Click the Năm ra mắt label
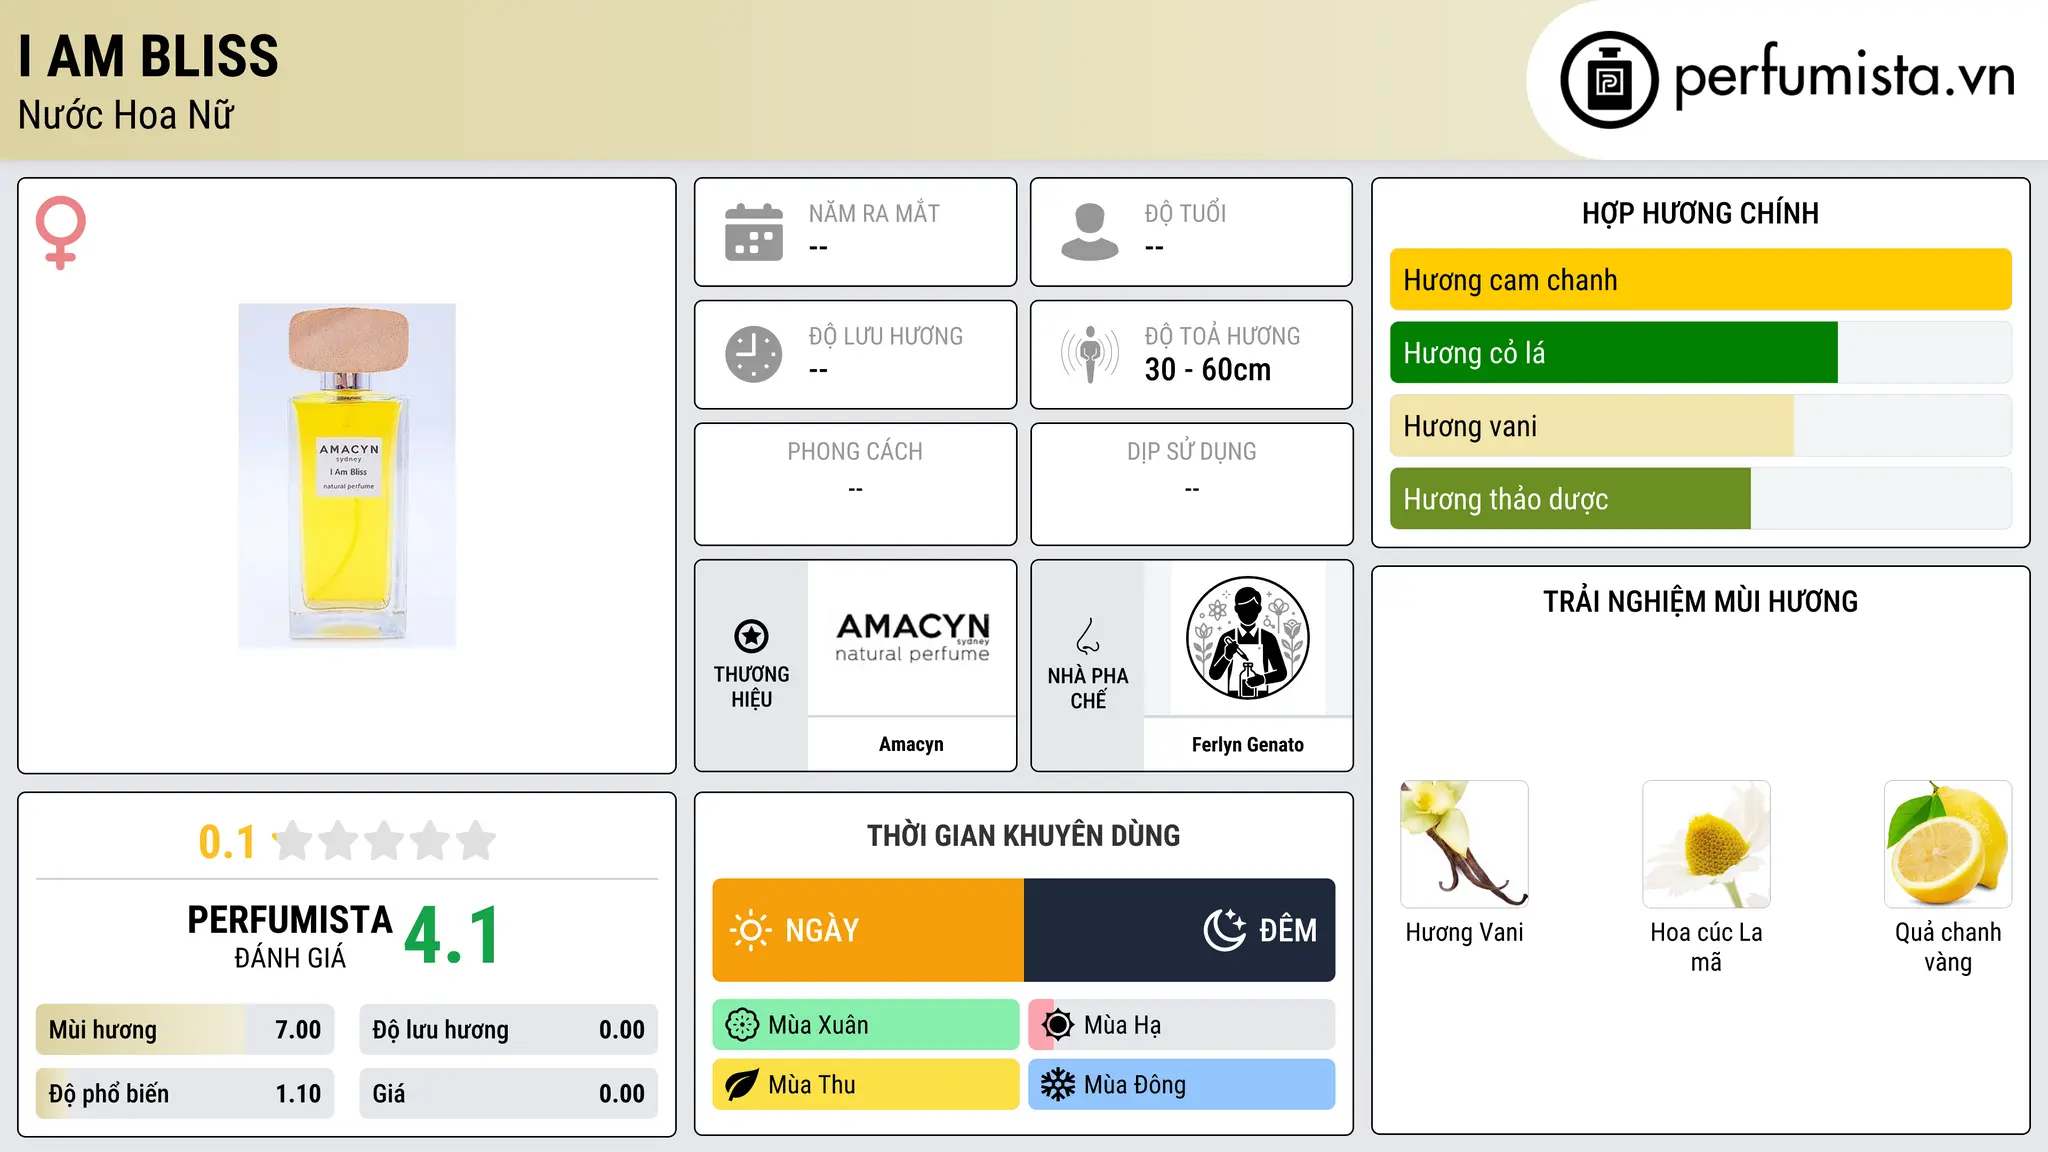The height and width of the screenshot is (1152, 2048). [874, 213]
